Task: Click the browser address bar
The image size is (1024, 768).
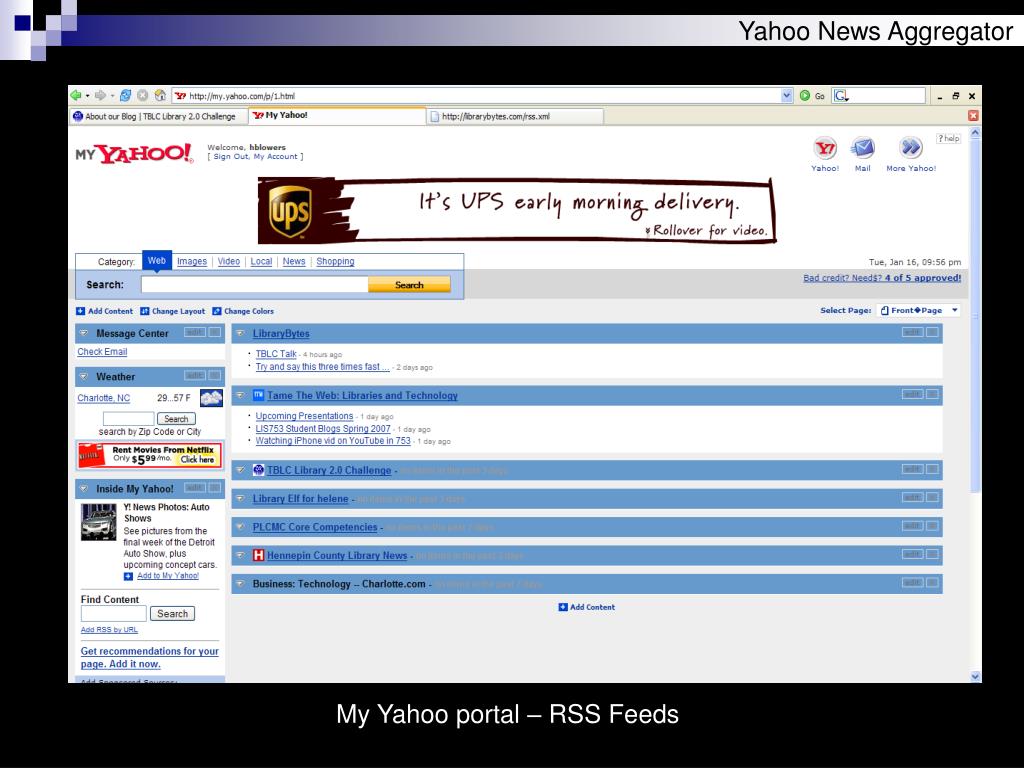Action: click(x=477, y=95)
